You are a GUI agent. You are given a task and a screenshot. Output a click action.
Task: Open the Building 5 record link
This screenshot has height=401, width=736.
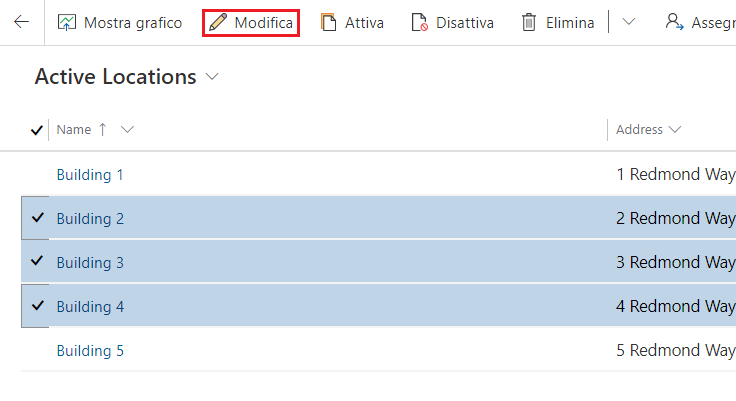click(90, 350)
